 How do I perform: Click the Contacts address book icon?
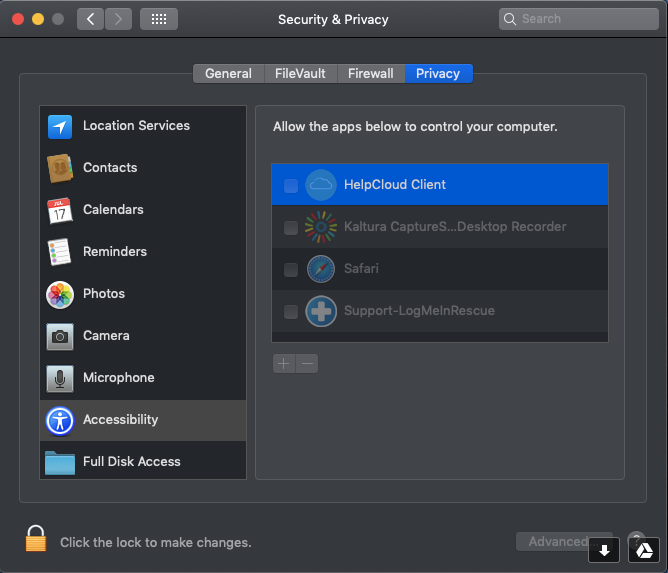point(60,168)
